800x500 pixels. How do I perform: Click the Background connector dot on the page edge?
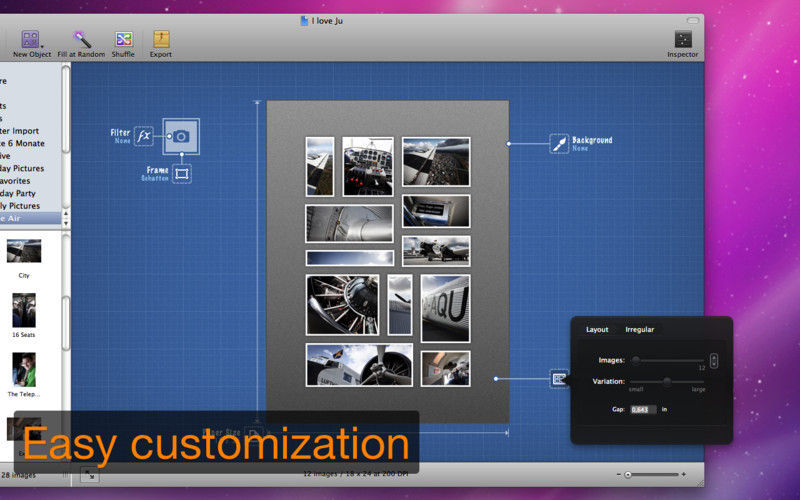pos(509,144)
